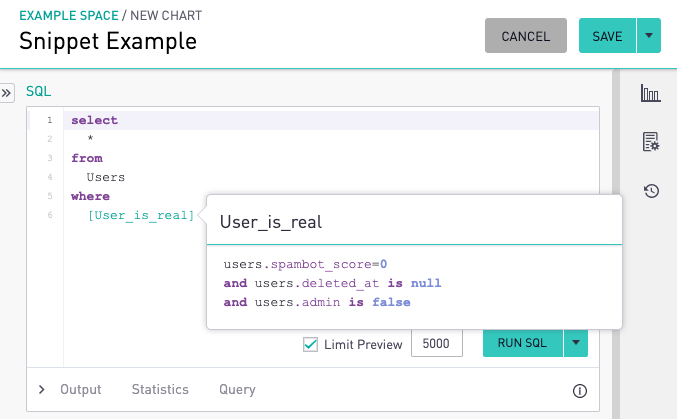Expand the left sidebar with double chevron

coord(6,93)
